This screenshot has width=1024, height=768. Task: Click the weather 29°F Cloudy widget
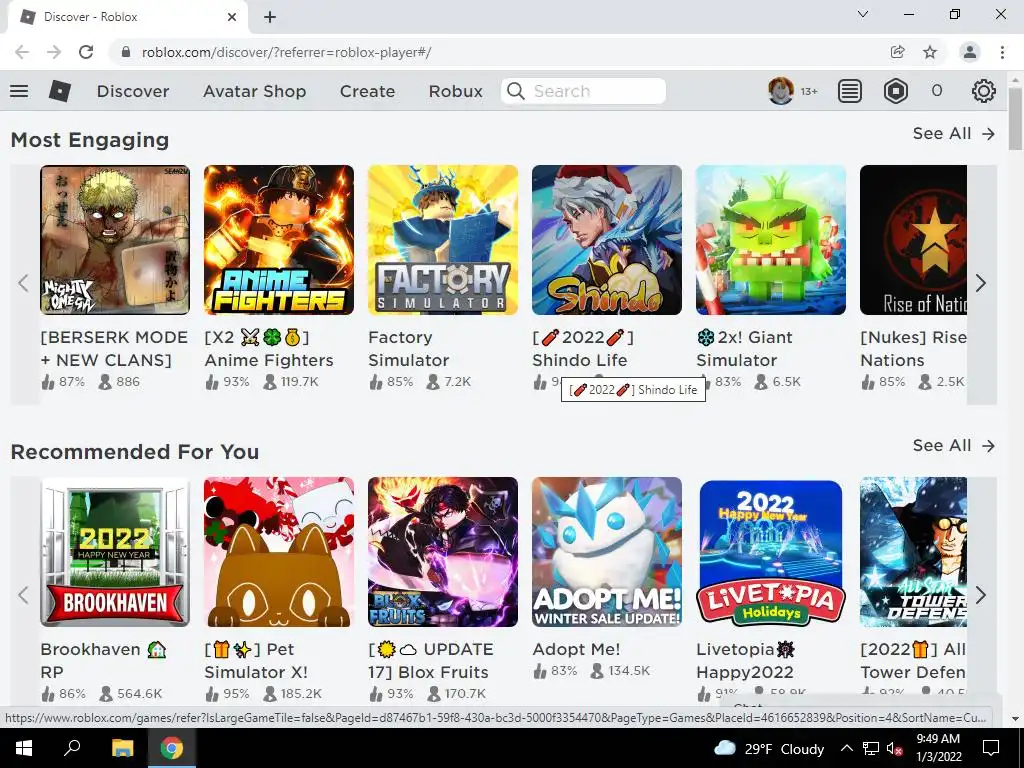click(x=769, y=748)
